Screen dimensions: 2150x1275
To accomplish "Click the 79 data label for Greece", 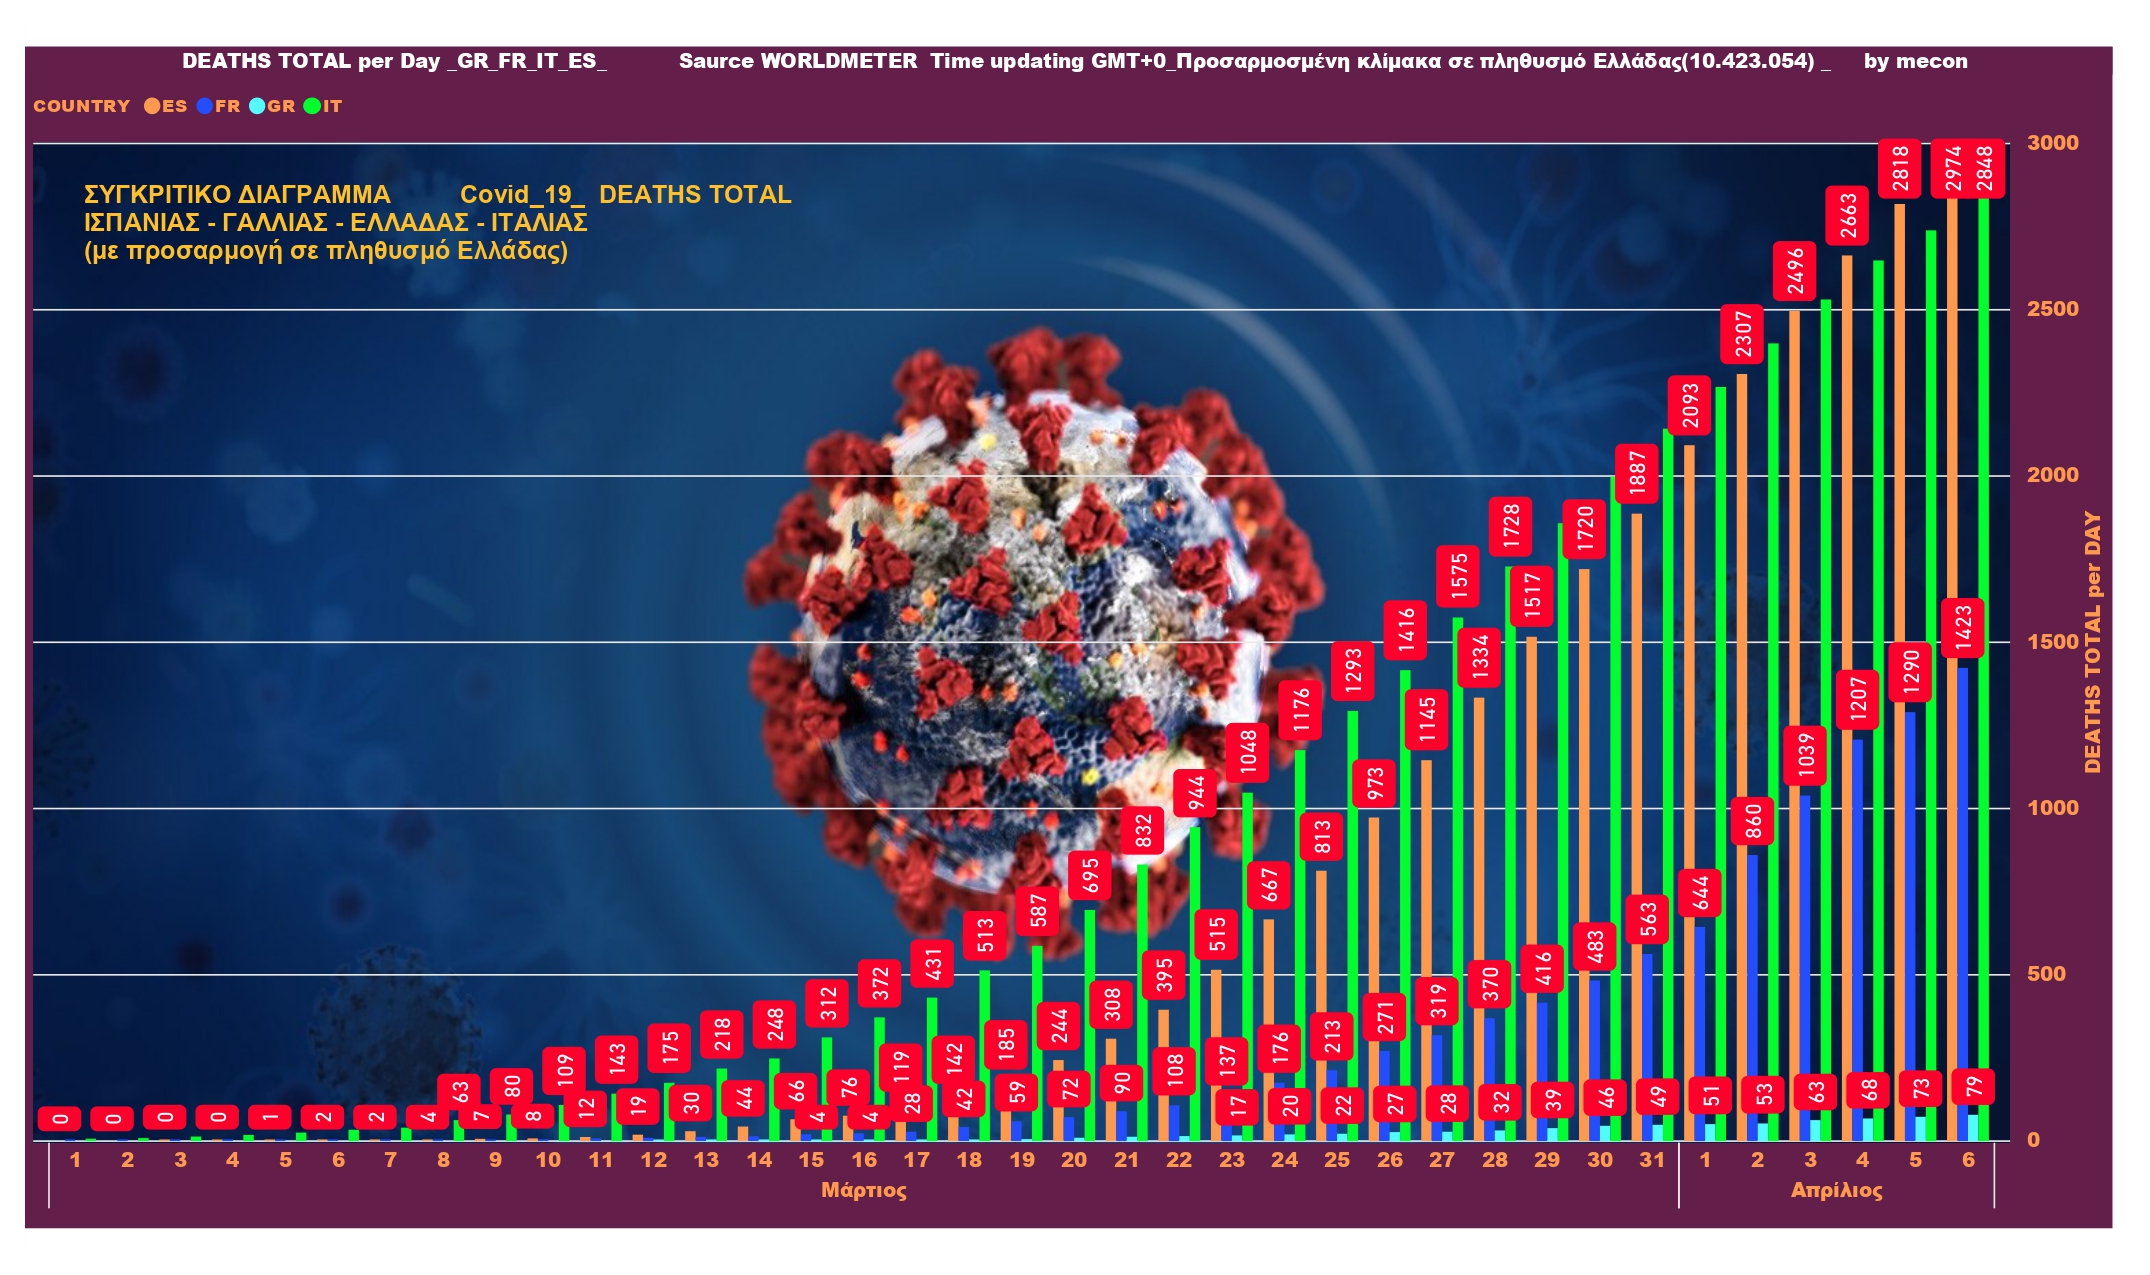I will [x=1973, y=1086].
